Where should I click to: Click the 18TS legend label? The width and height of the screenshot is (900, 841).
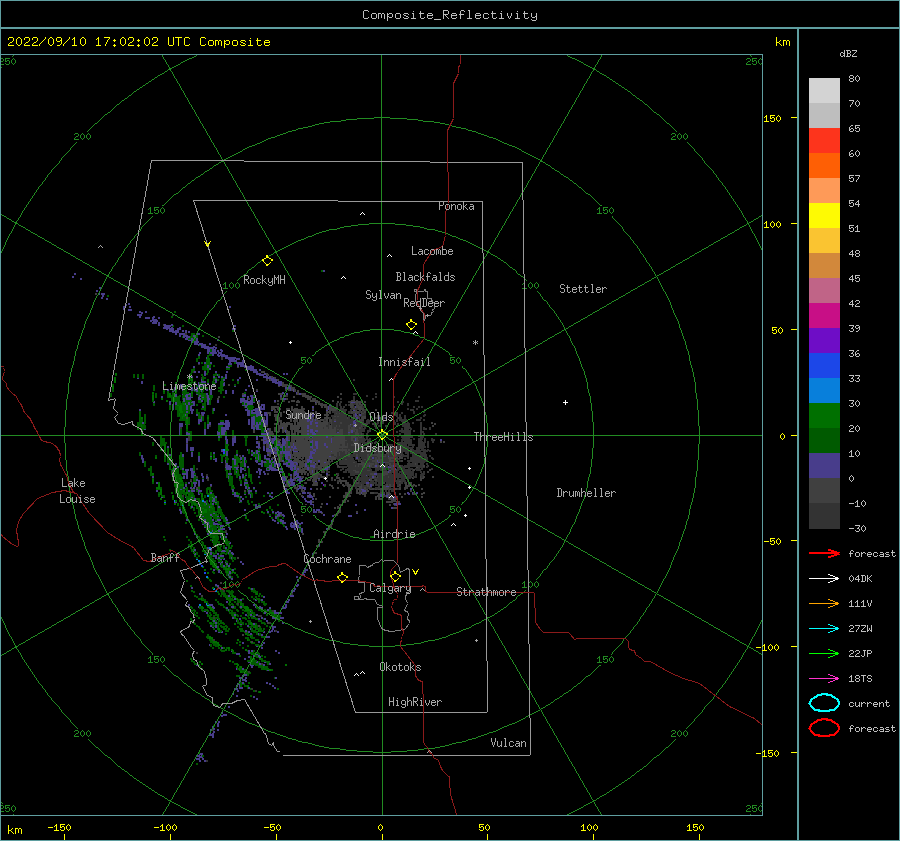(x=860, y=679)
